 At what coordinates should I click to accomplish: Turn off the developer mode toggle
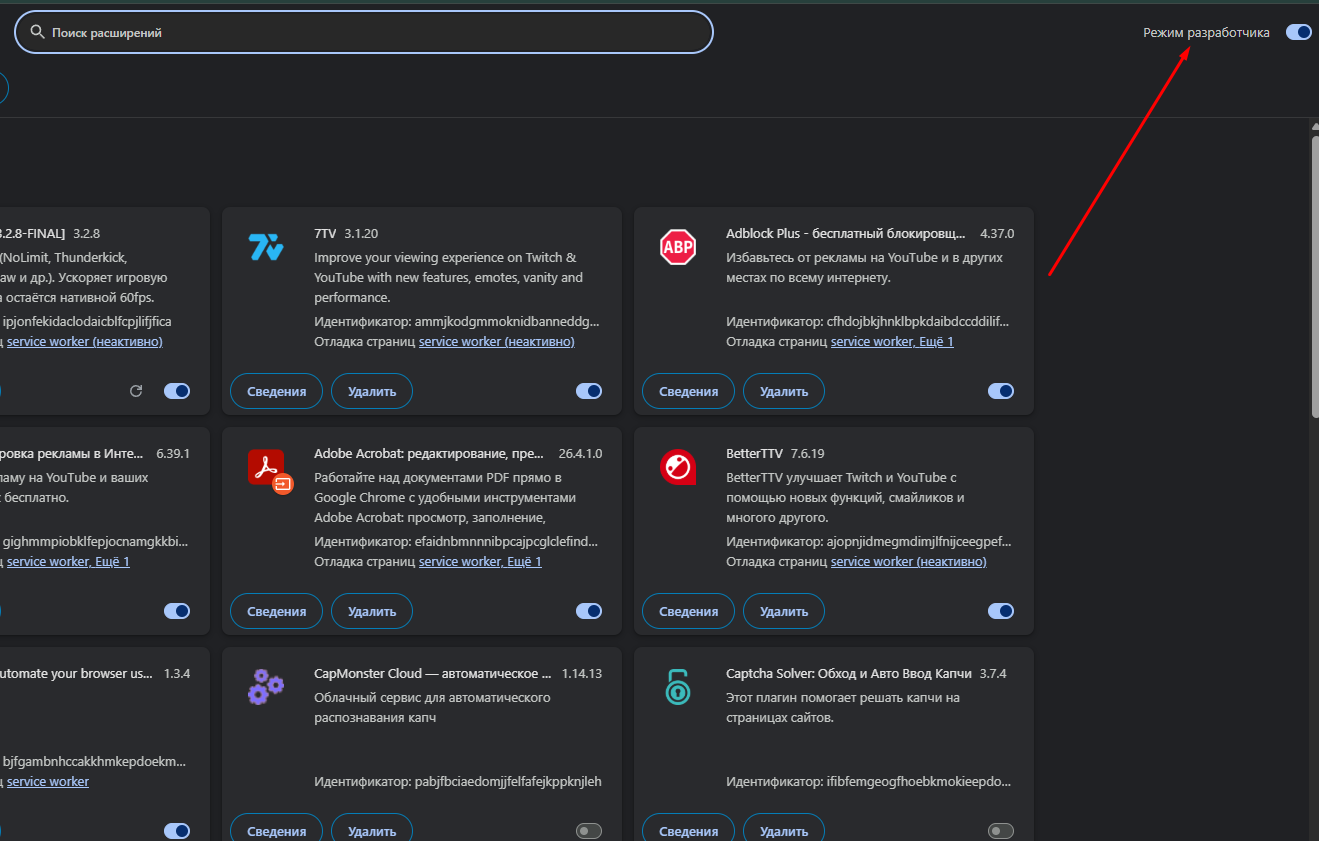click(x=1298, y=32)
